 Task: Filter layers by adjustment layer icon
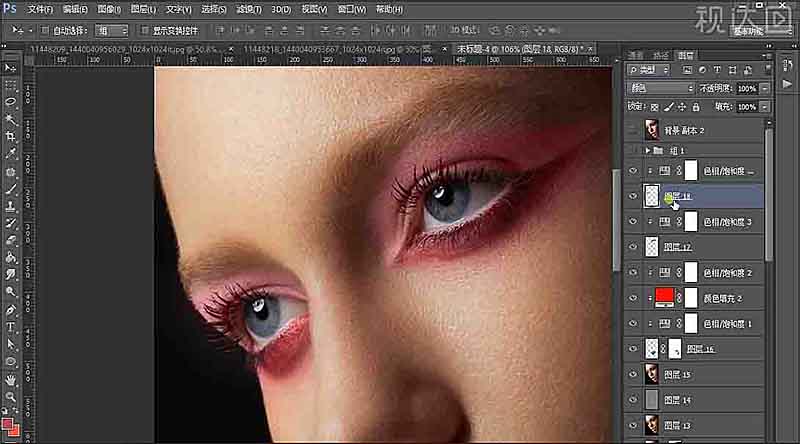[x=702, y=70]
